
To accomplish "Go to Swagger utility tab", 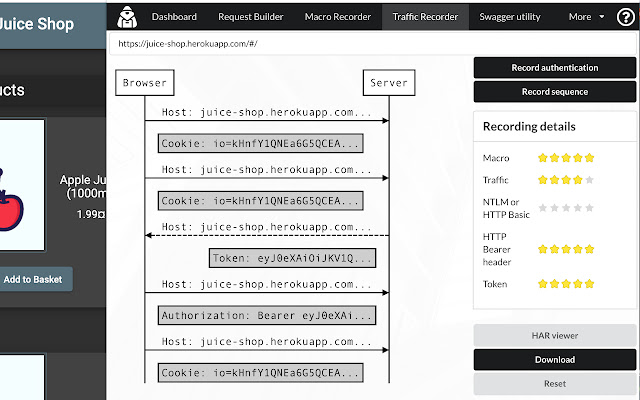I will (510, 17).
